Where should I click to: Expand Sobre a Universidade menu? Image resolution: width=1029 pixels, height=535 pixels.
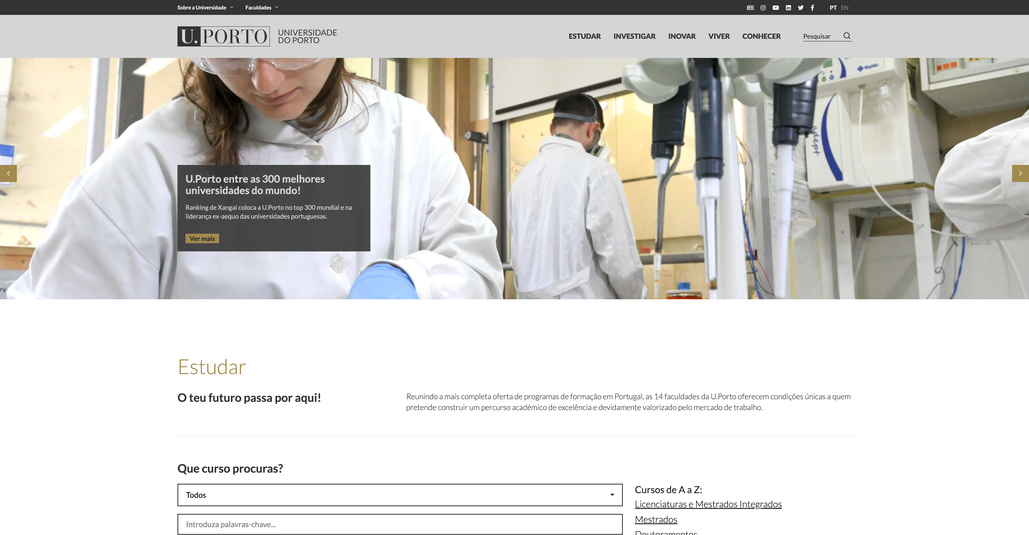coord(205,8)
